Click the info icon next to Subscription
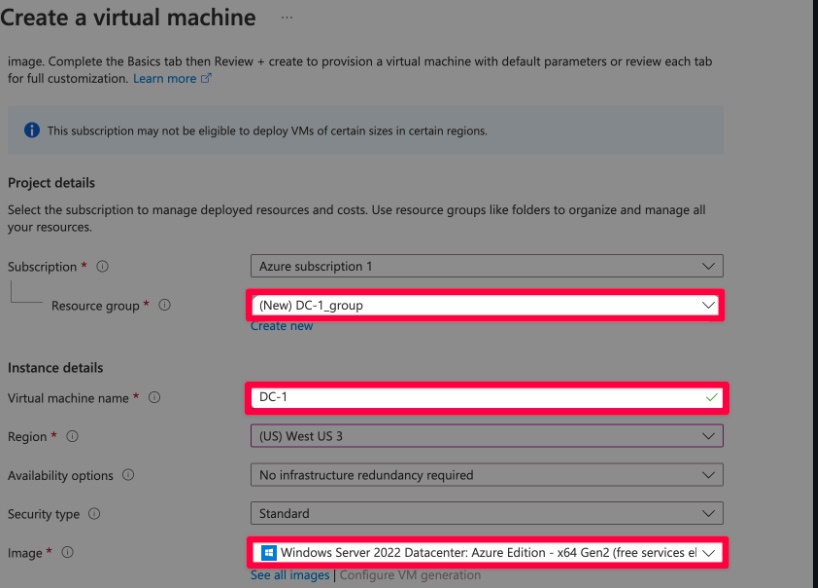 pyautogui.click(x=102, y=267)
